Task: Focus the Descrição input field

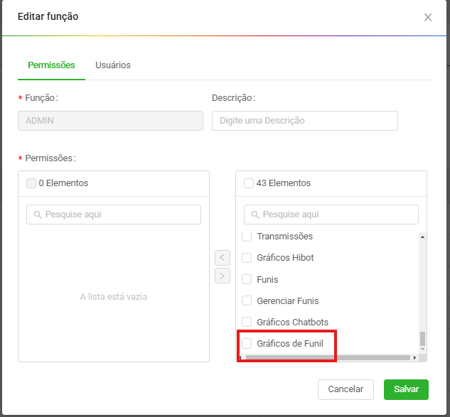Action: tap(305, 121)
